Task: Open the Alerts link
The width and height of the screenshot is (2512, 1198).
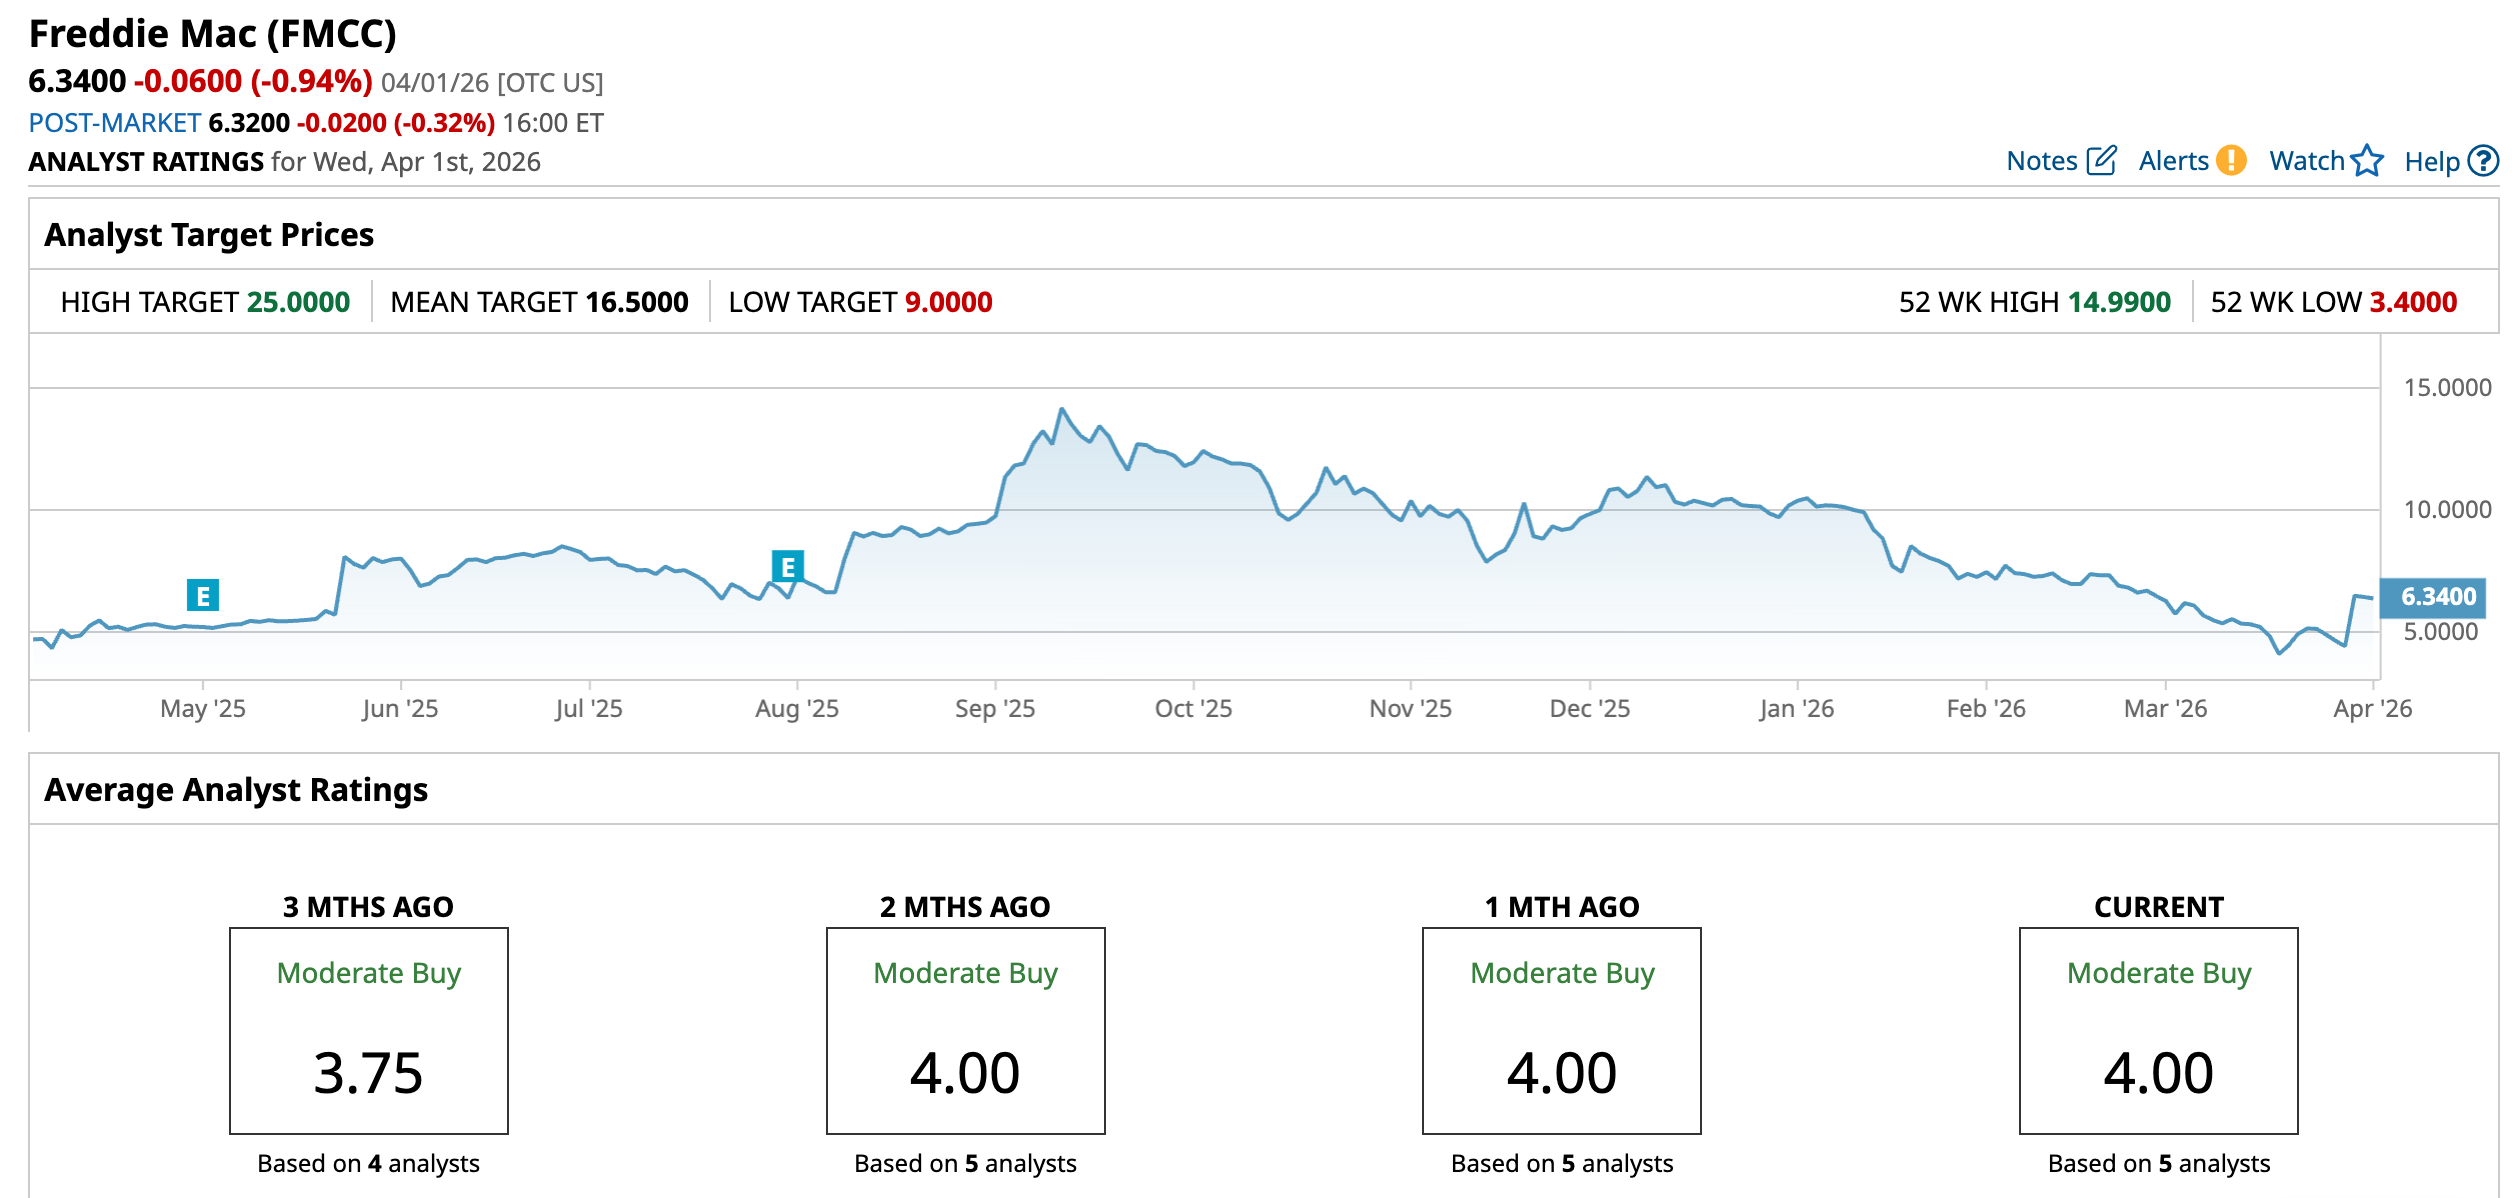Action: 2173,161
